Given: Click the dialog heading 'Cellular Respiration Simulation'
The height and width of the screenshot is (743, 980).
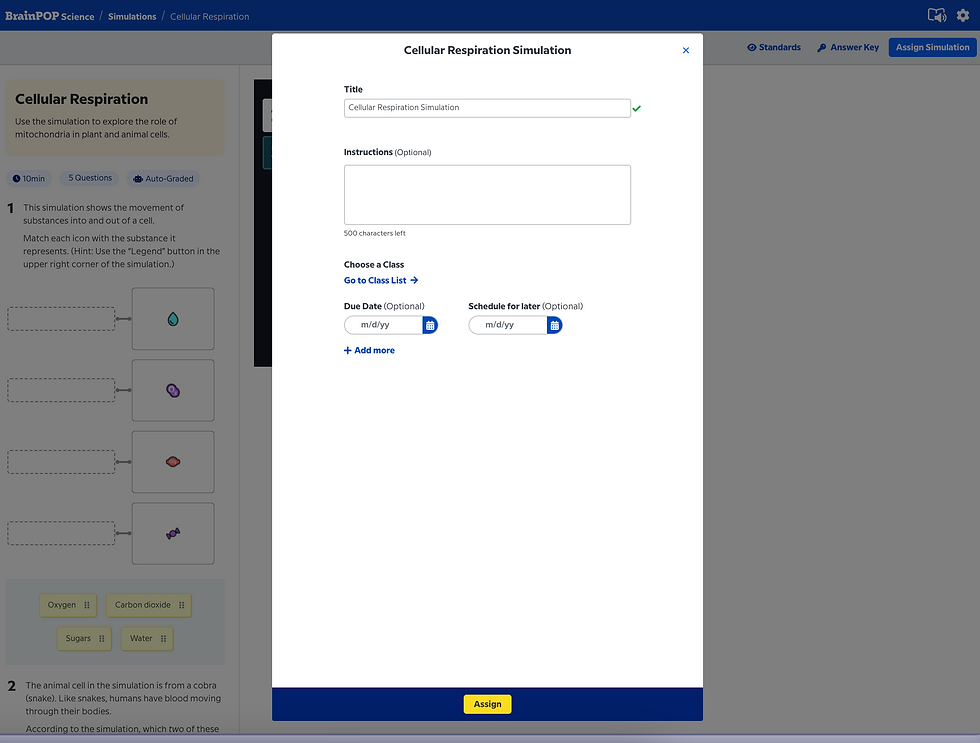Looking at the screenshot, I should pos(488,51).
